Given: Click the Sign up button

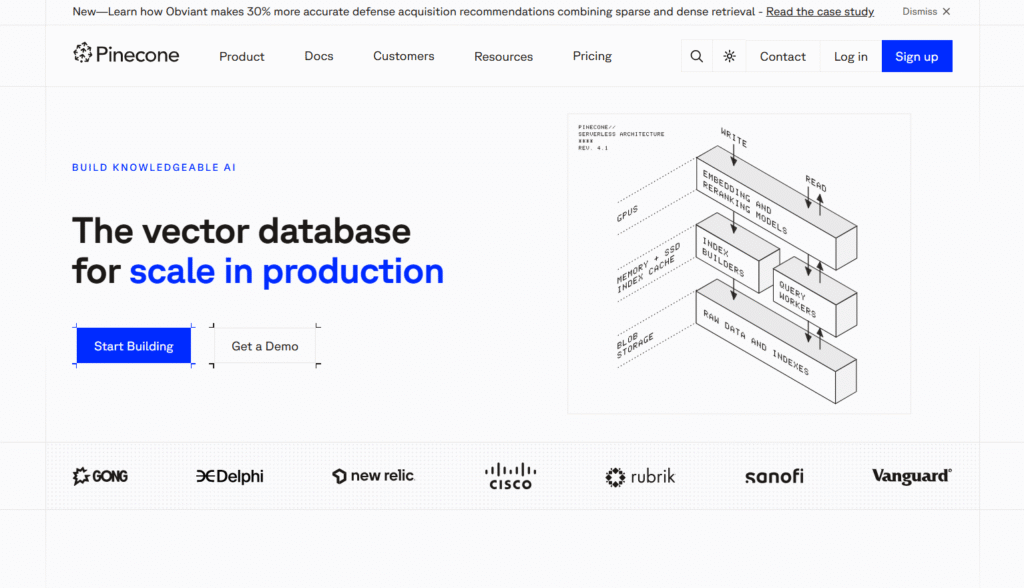Looking at the screenshot, I should [x=917, y=56].
